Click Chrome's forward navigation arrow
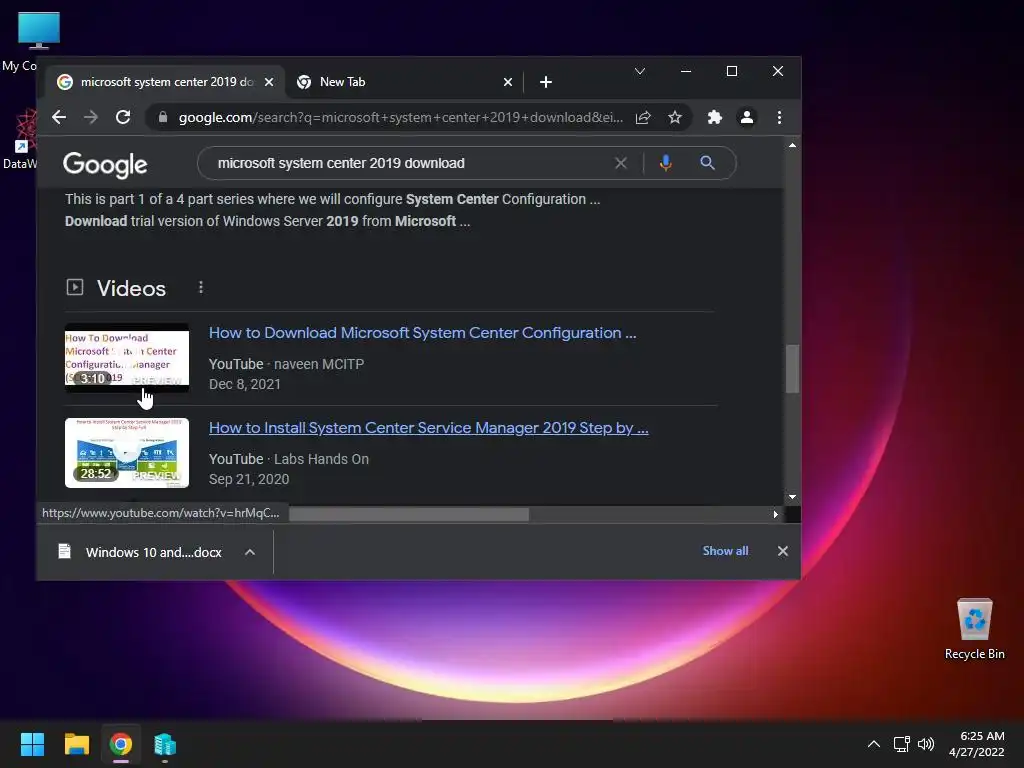 pos(91,118)
